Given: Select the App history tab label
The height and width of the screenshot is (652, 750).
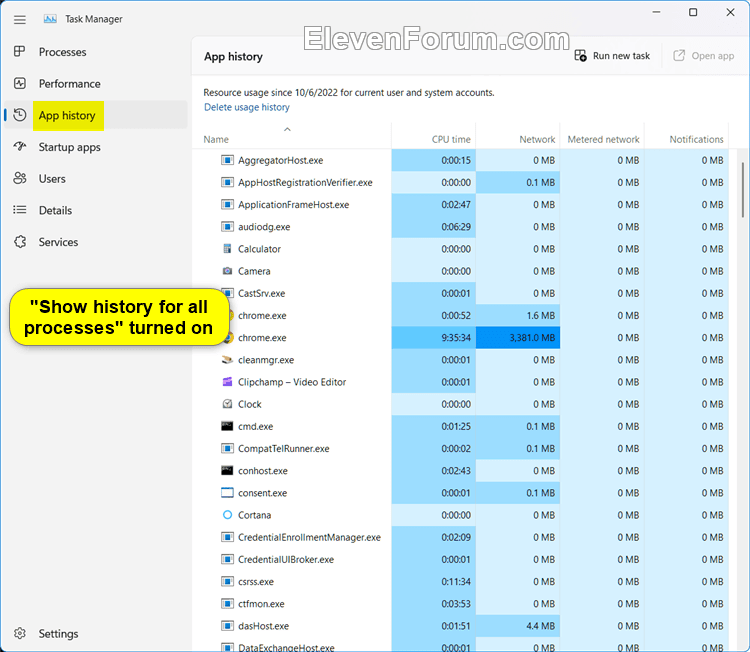Looking at the screenshot, I should pos(67,115).
